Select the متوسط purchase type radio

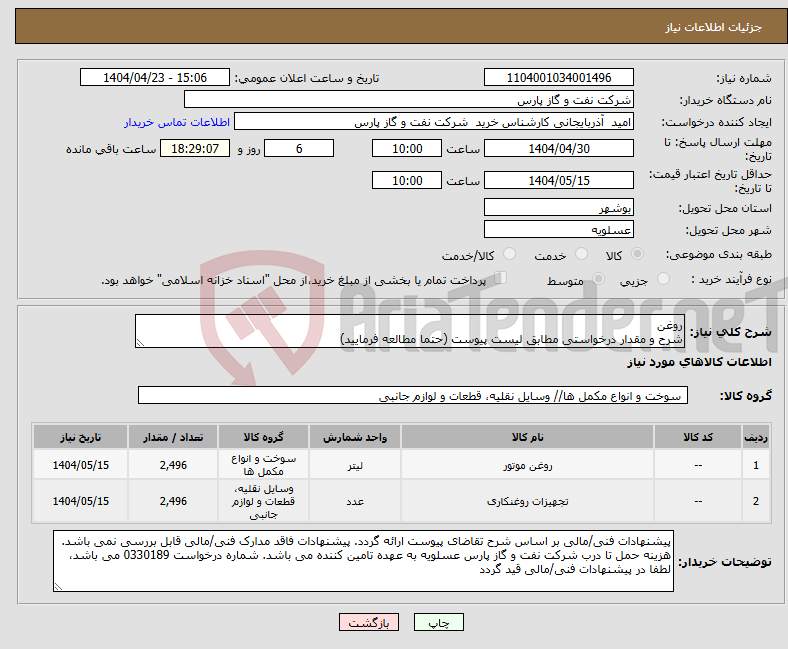[599, 279]
